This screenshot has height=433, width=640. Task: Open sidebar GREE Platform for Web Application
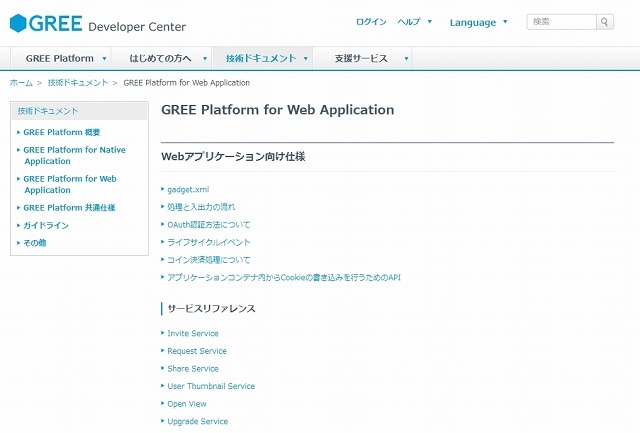click(70, 184)
